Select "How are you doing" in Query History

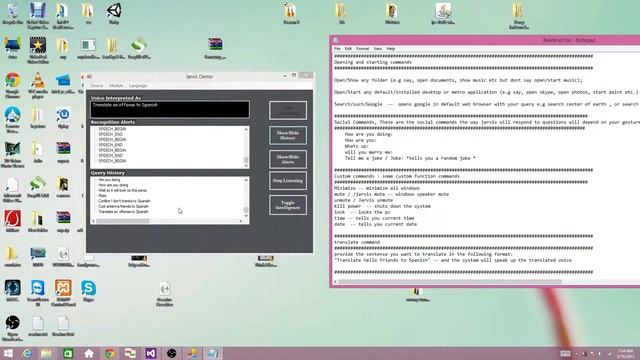pos(113,185)
